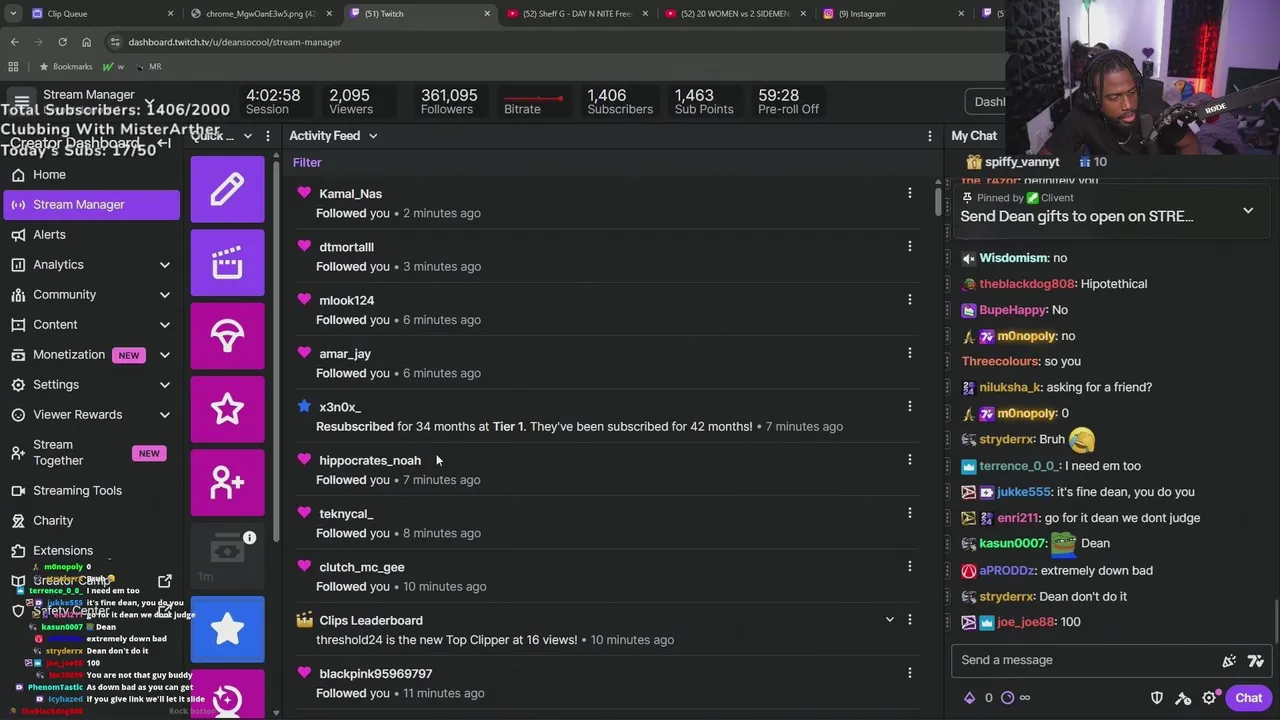The image size is (1280, 720).
Task: Open the browser apps grid icon
Action: tap(13, 66)
